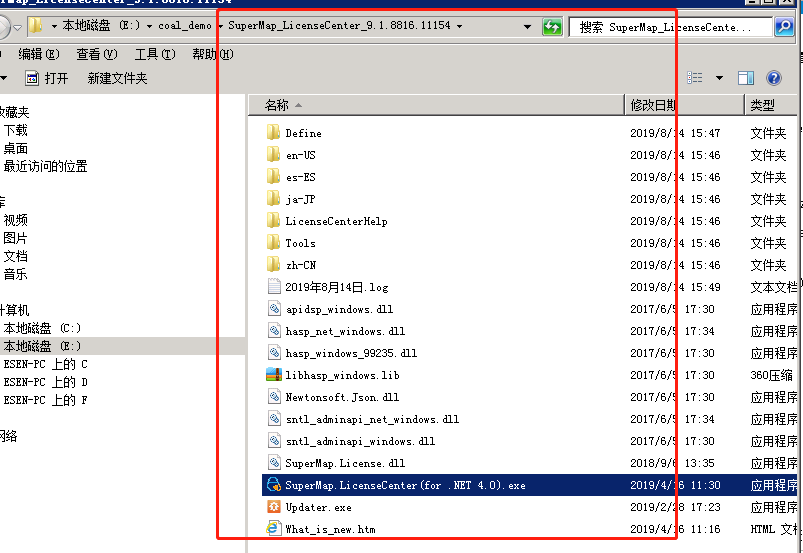
Task: Open 桌面 in the navigation pane
Action: [x=15, y=148]
